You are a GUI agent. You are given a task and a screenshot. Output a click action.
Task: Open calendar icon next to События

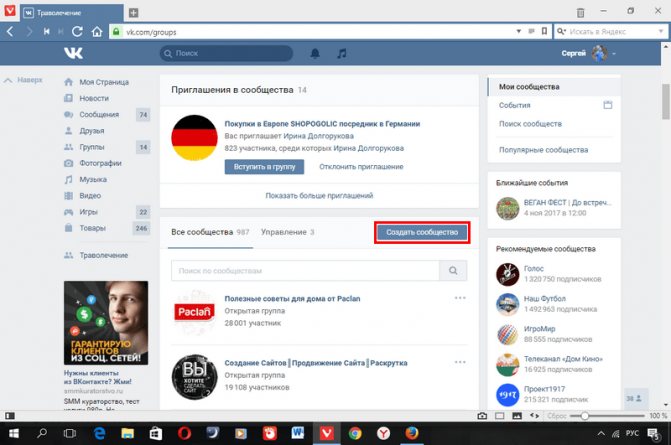pos(608,105)
